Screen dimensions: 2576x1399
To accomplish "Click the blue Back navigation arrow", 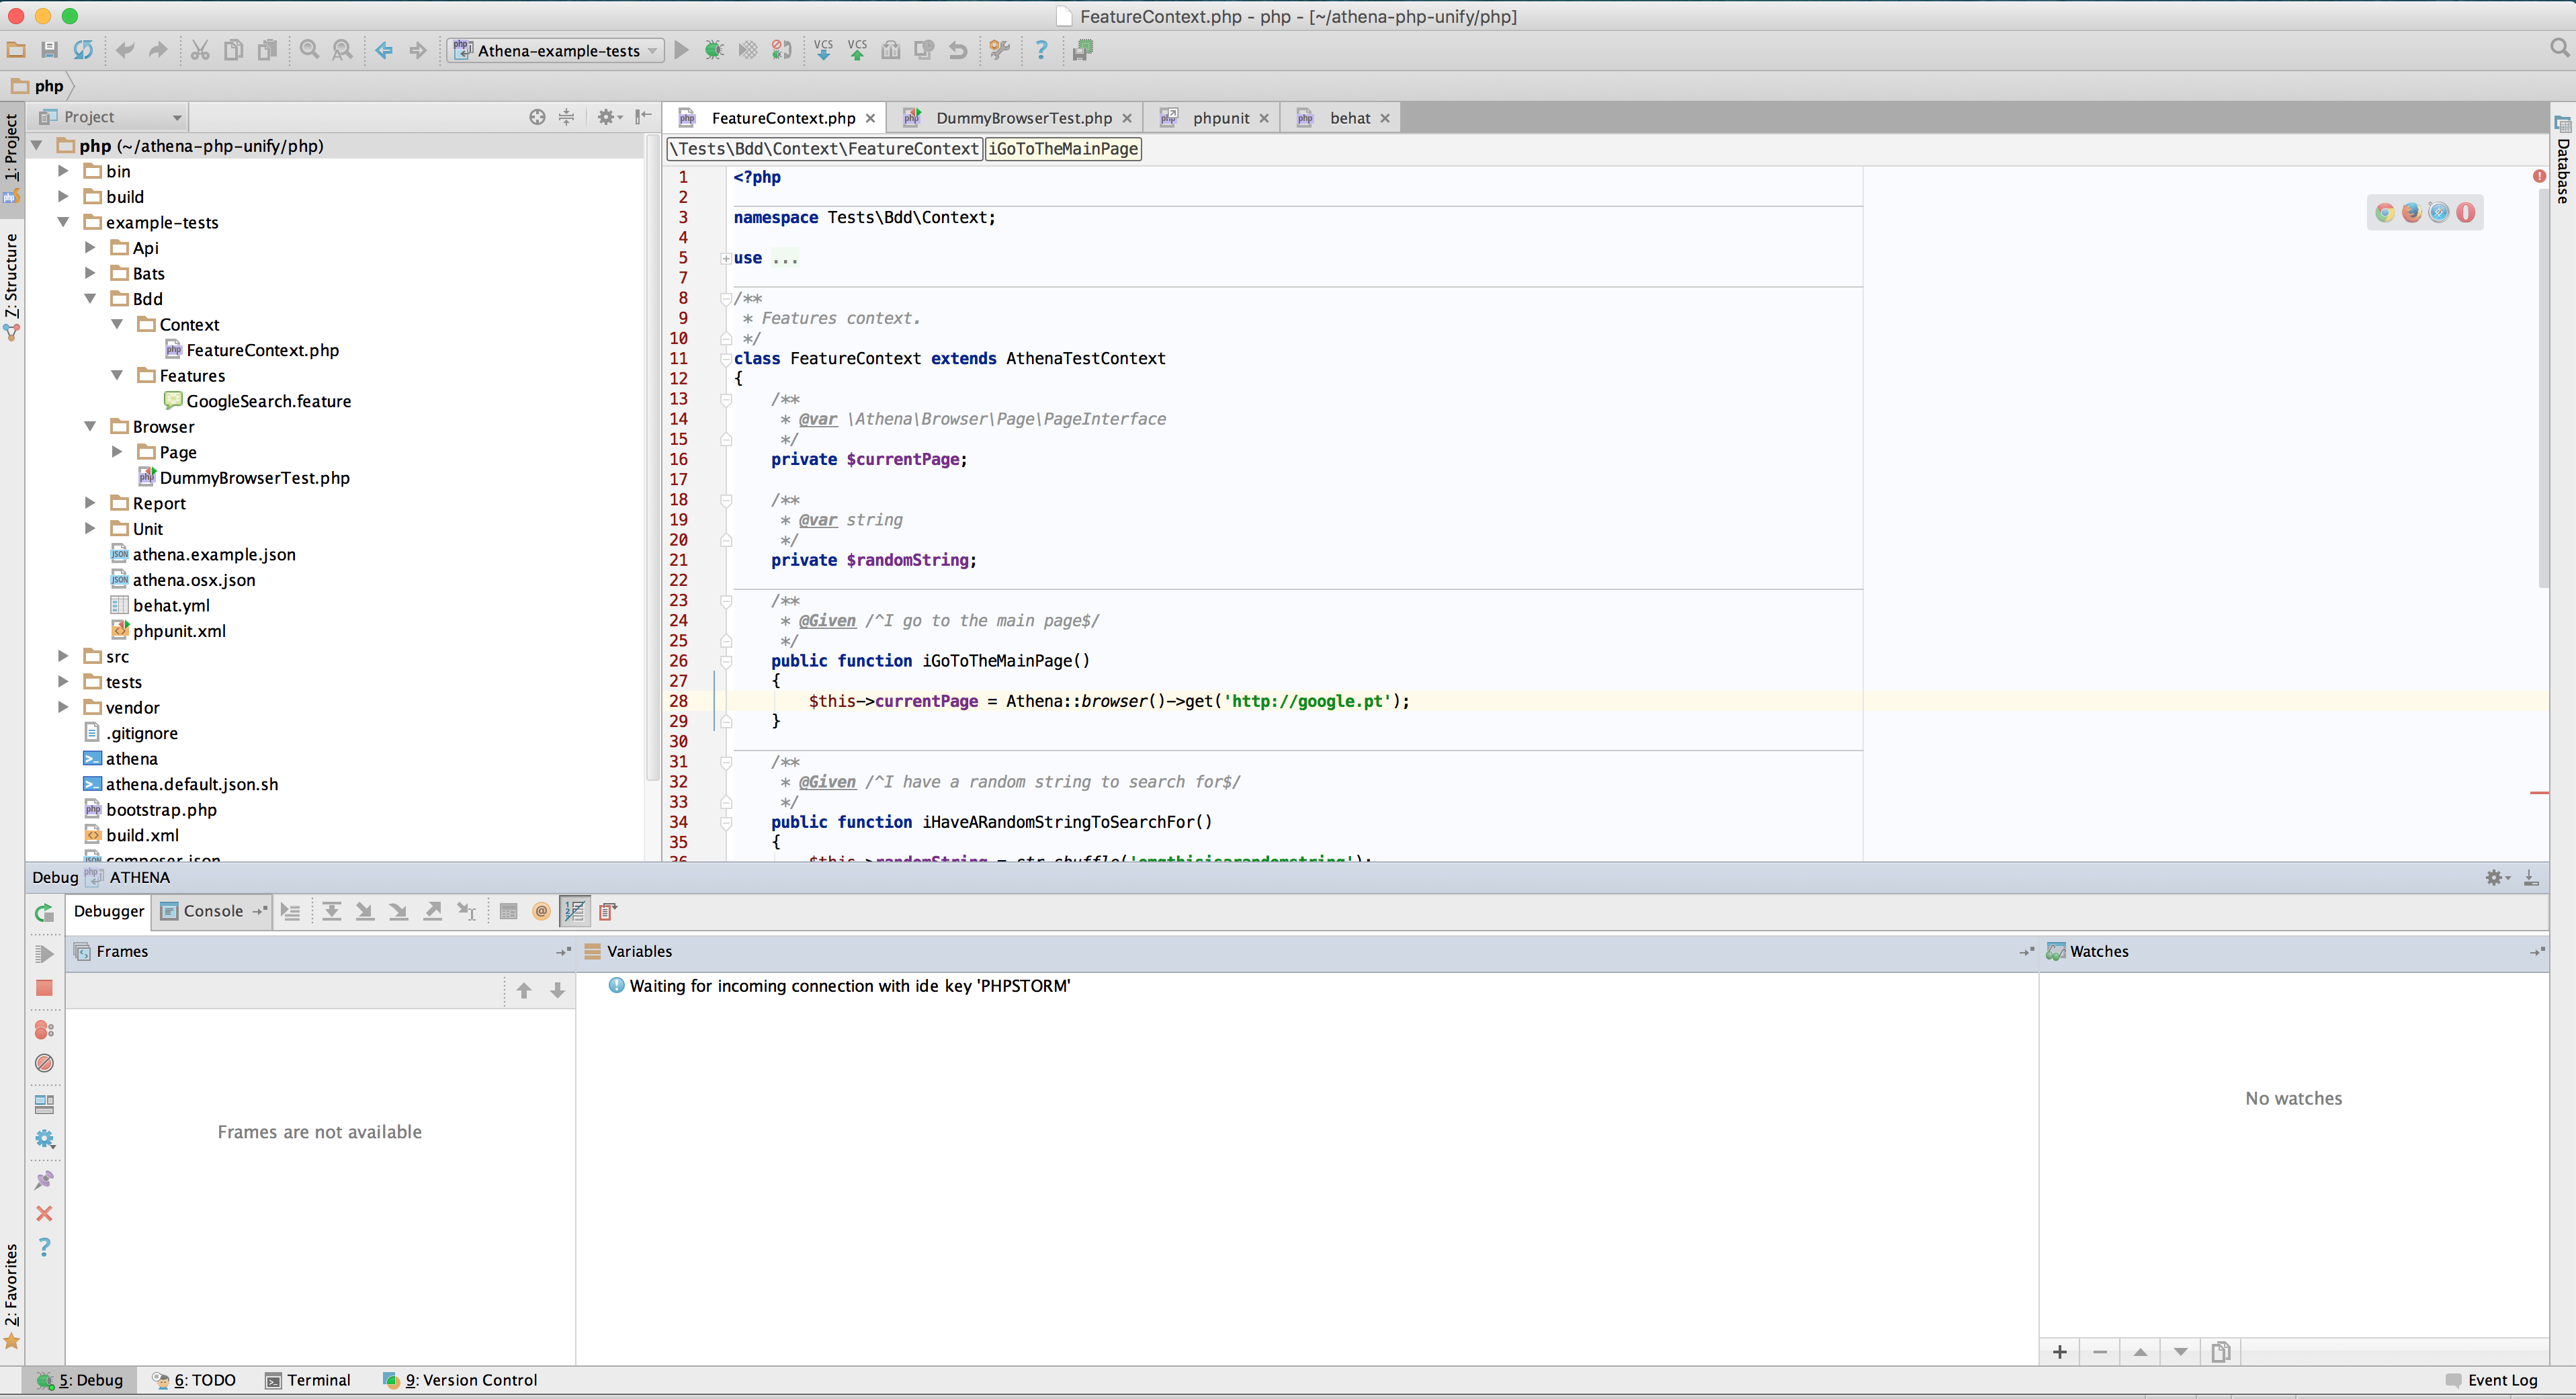I will [384, 50].
